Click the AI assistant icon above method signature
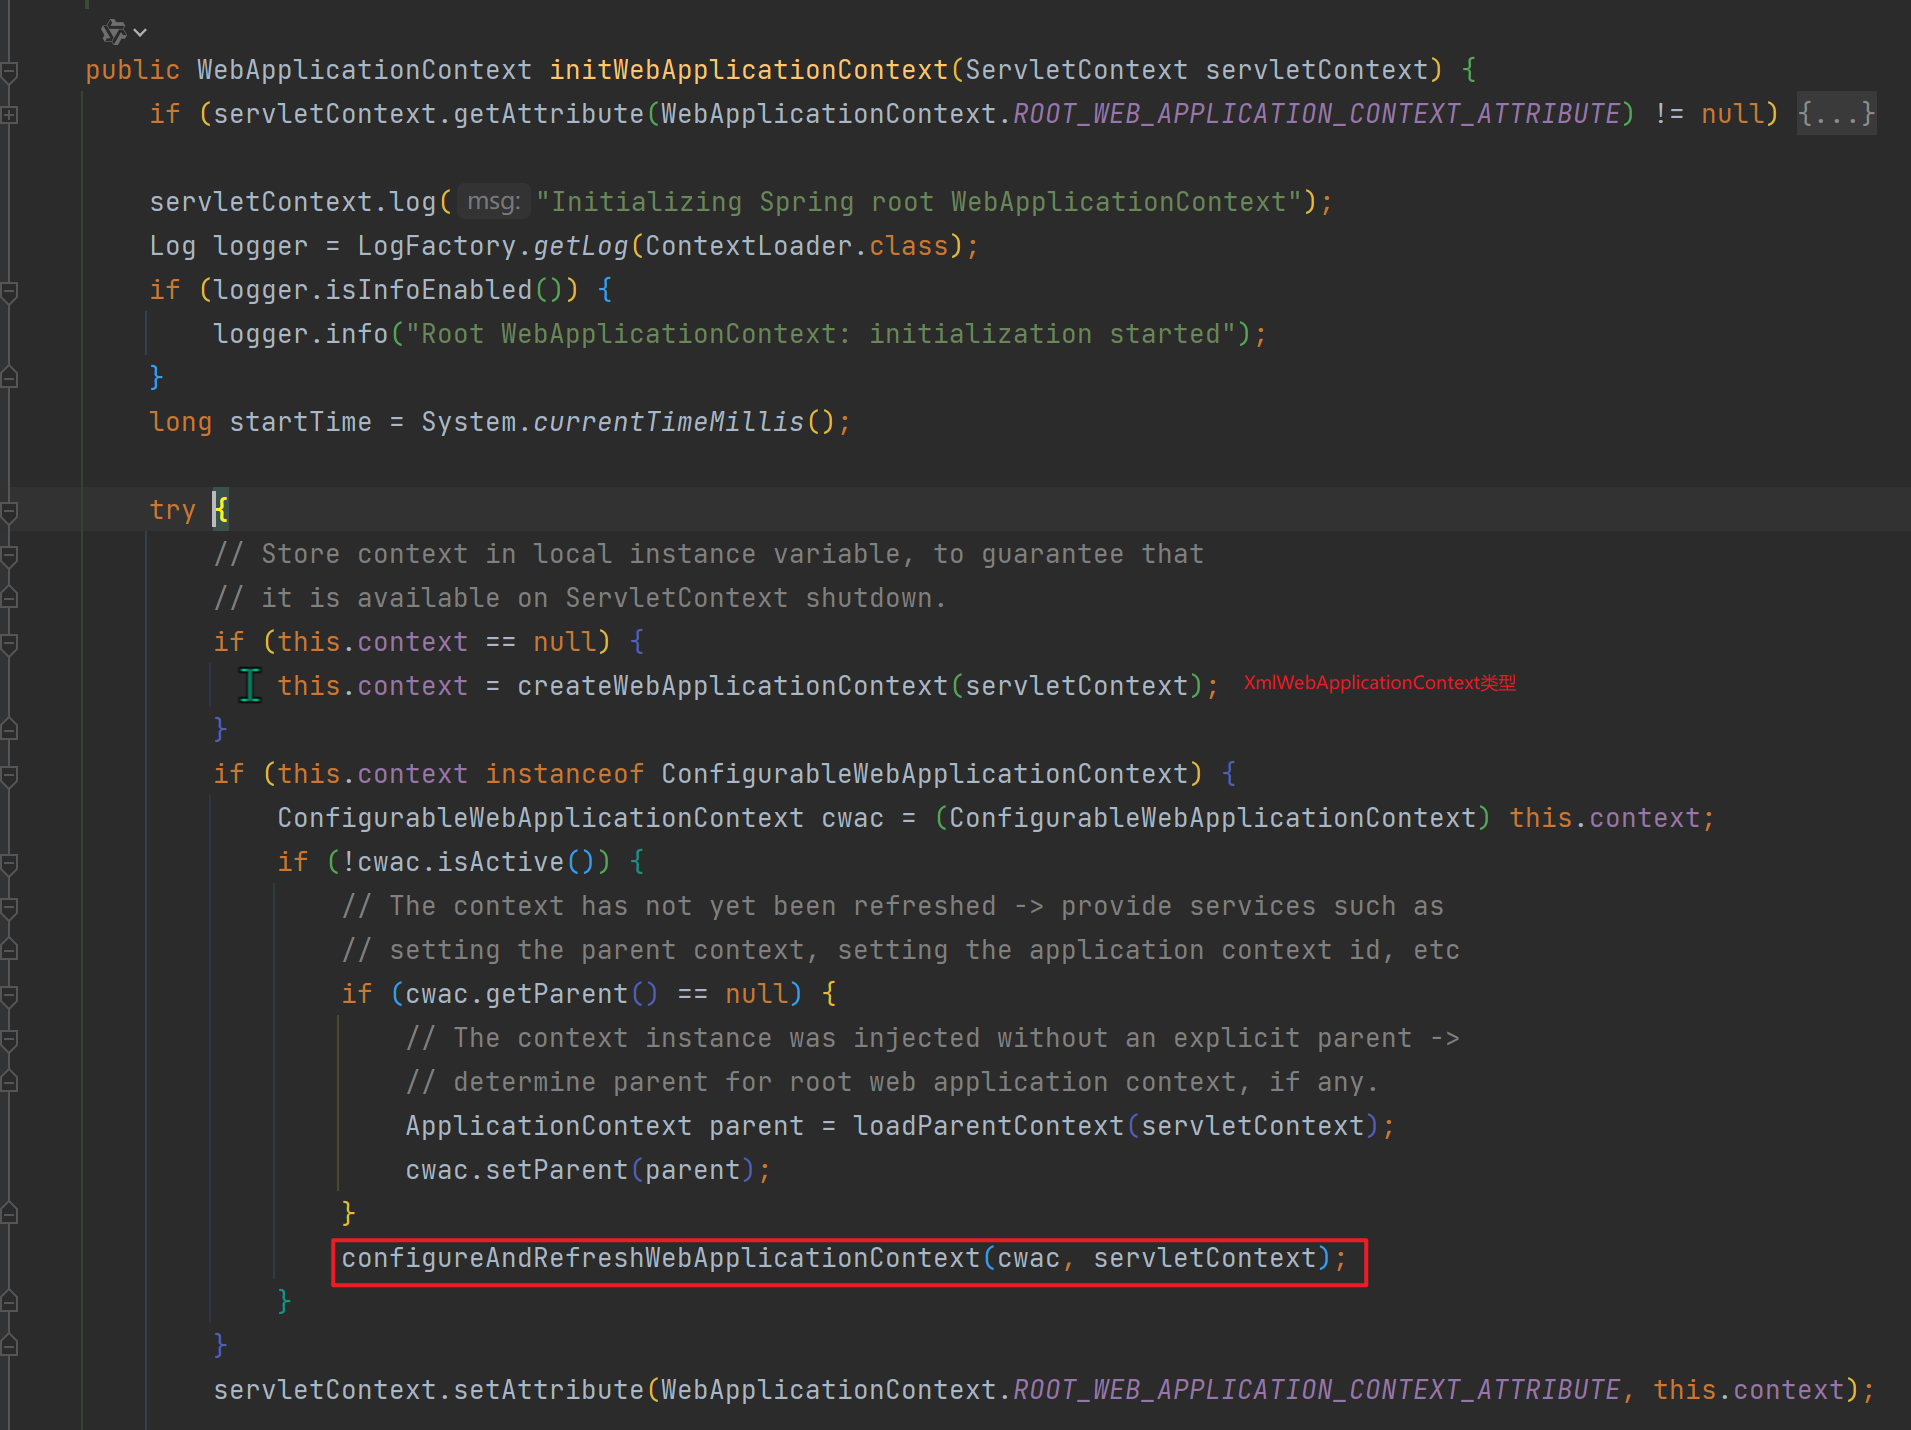Viewport: 1911px width, 1430px height. coord(113,32)
